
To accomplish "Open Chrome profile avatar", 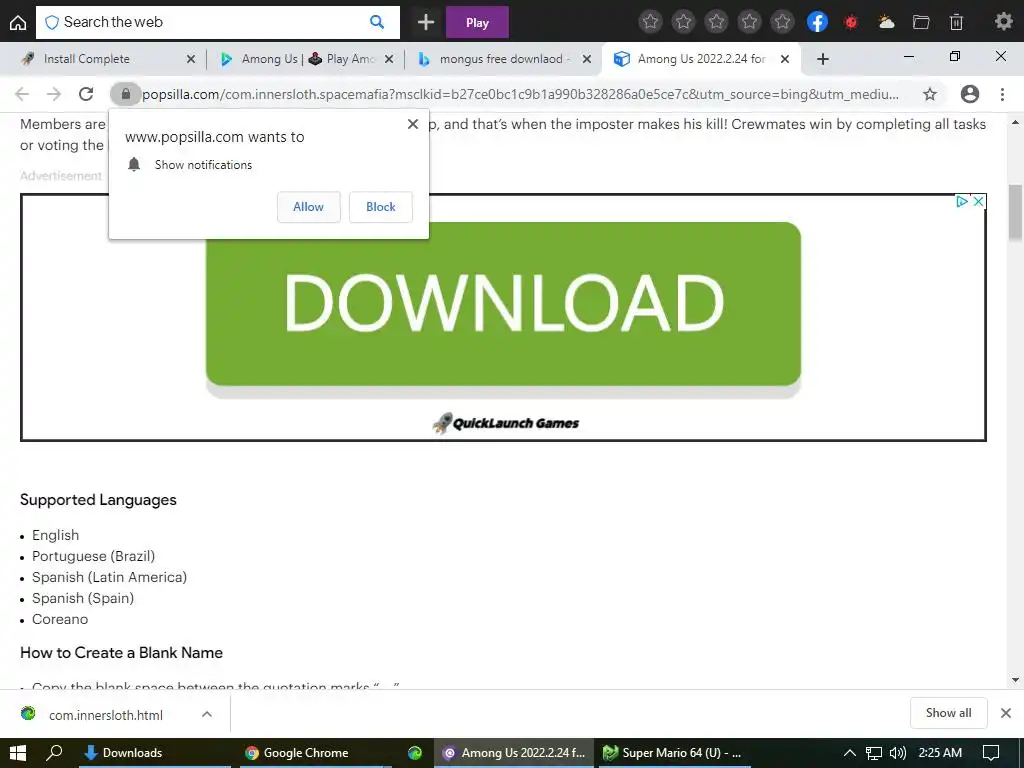I will (970, 94).
